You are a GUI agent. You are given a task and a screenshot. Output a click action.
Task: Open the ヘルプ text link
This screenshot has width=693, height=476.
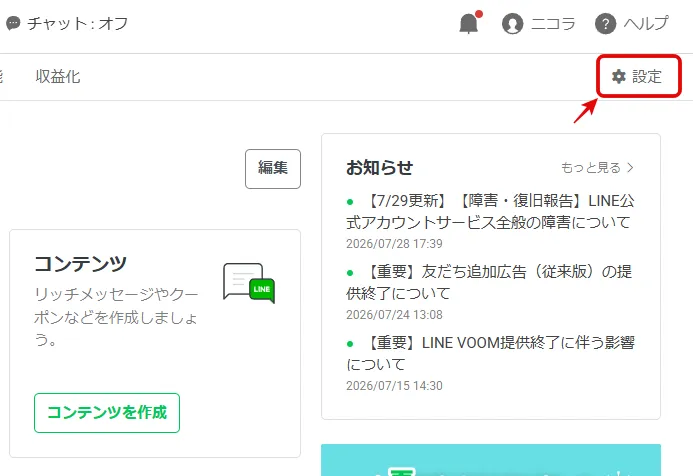(646, 23)
